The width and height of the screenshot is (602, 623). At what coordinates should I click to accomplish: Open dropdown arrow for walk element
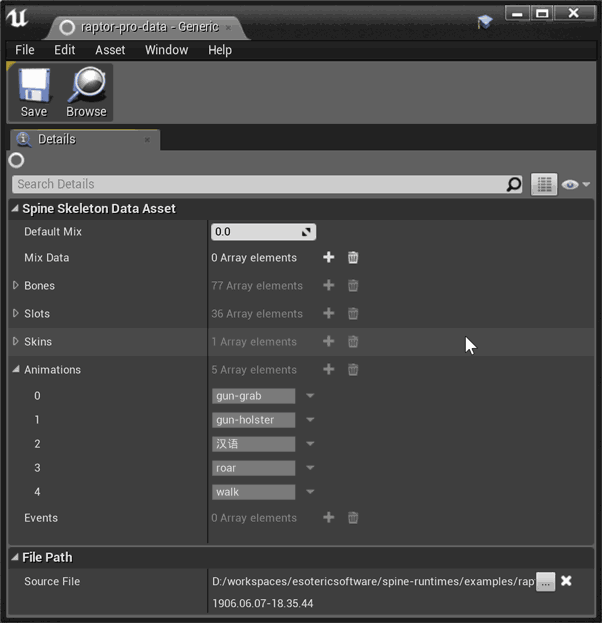click(x=310, y=492)
